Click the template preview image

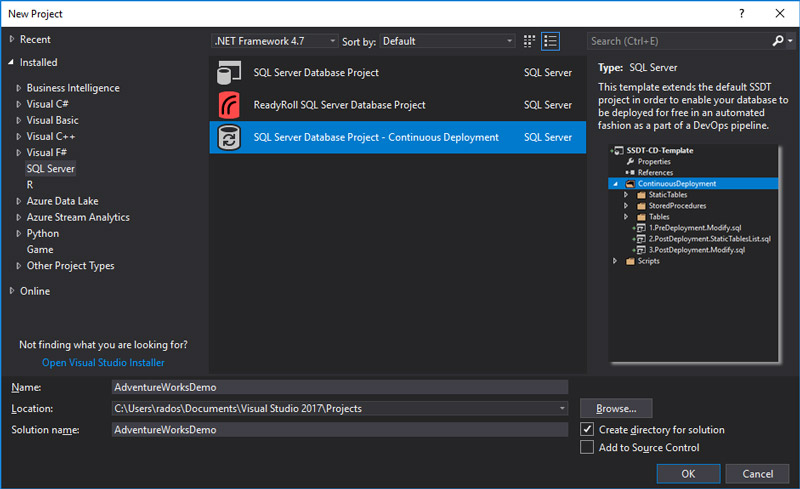pyautogui.click(x=694, y=254)
